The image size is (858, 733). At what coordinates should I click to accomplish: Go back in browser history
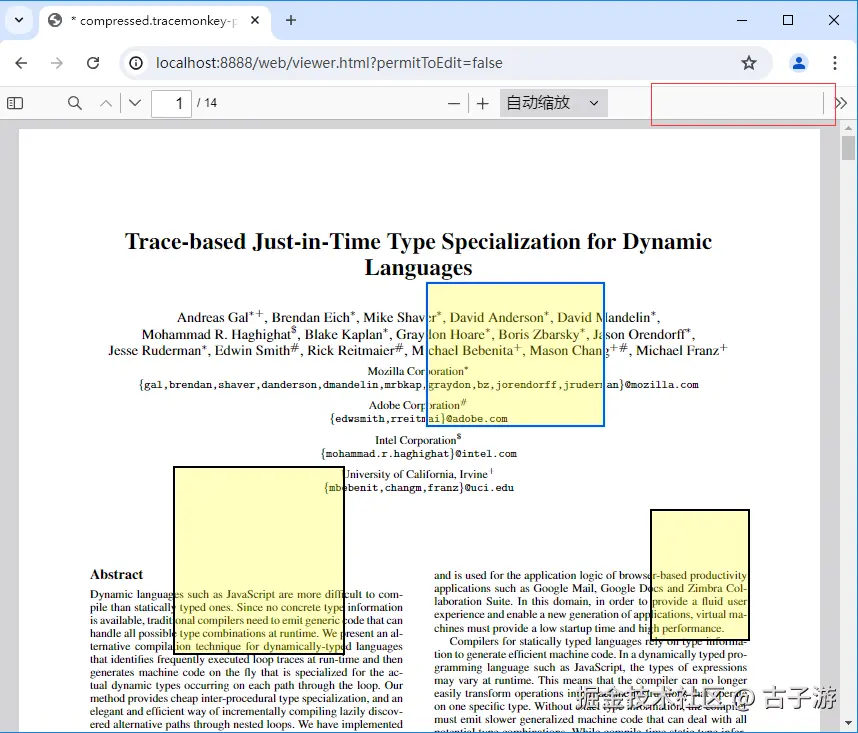click(21, 63)
